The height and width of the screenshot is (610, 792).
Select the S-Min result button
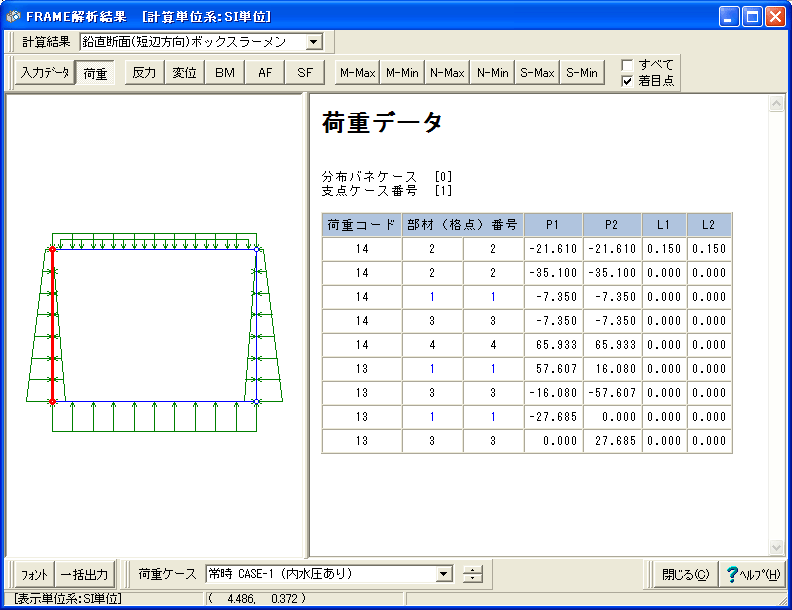pyautogui.click(x=582, y=73)
